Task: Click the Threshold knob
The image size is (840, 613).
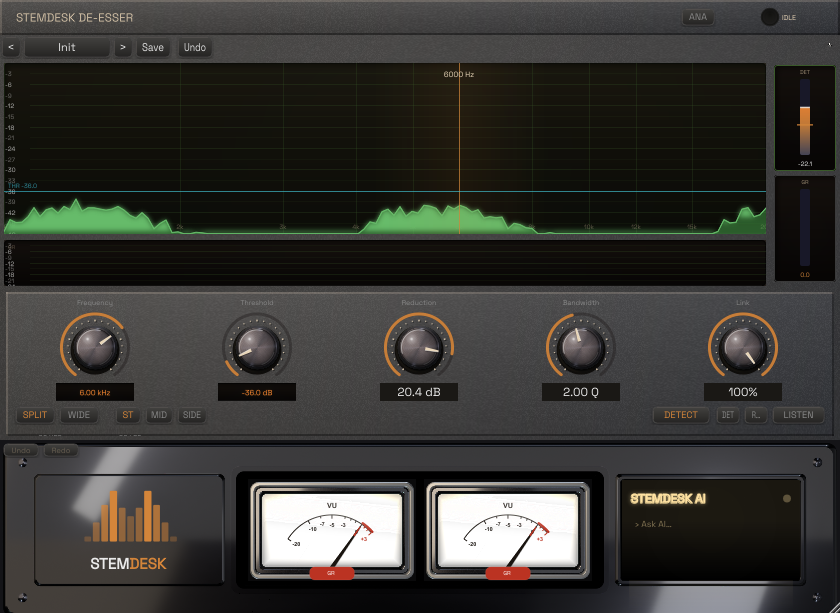Action: click(x=257, y=347)
